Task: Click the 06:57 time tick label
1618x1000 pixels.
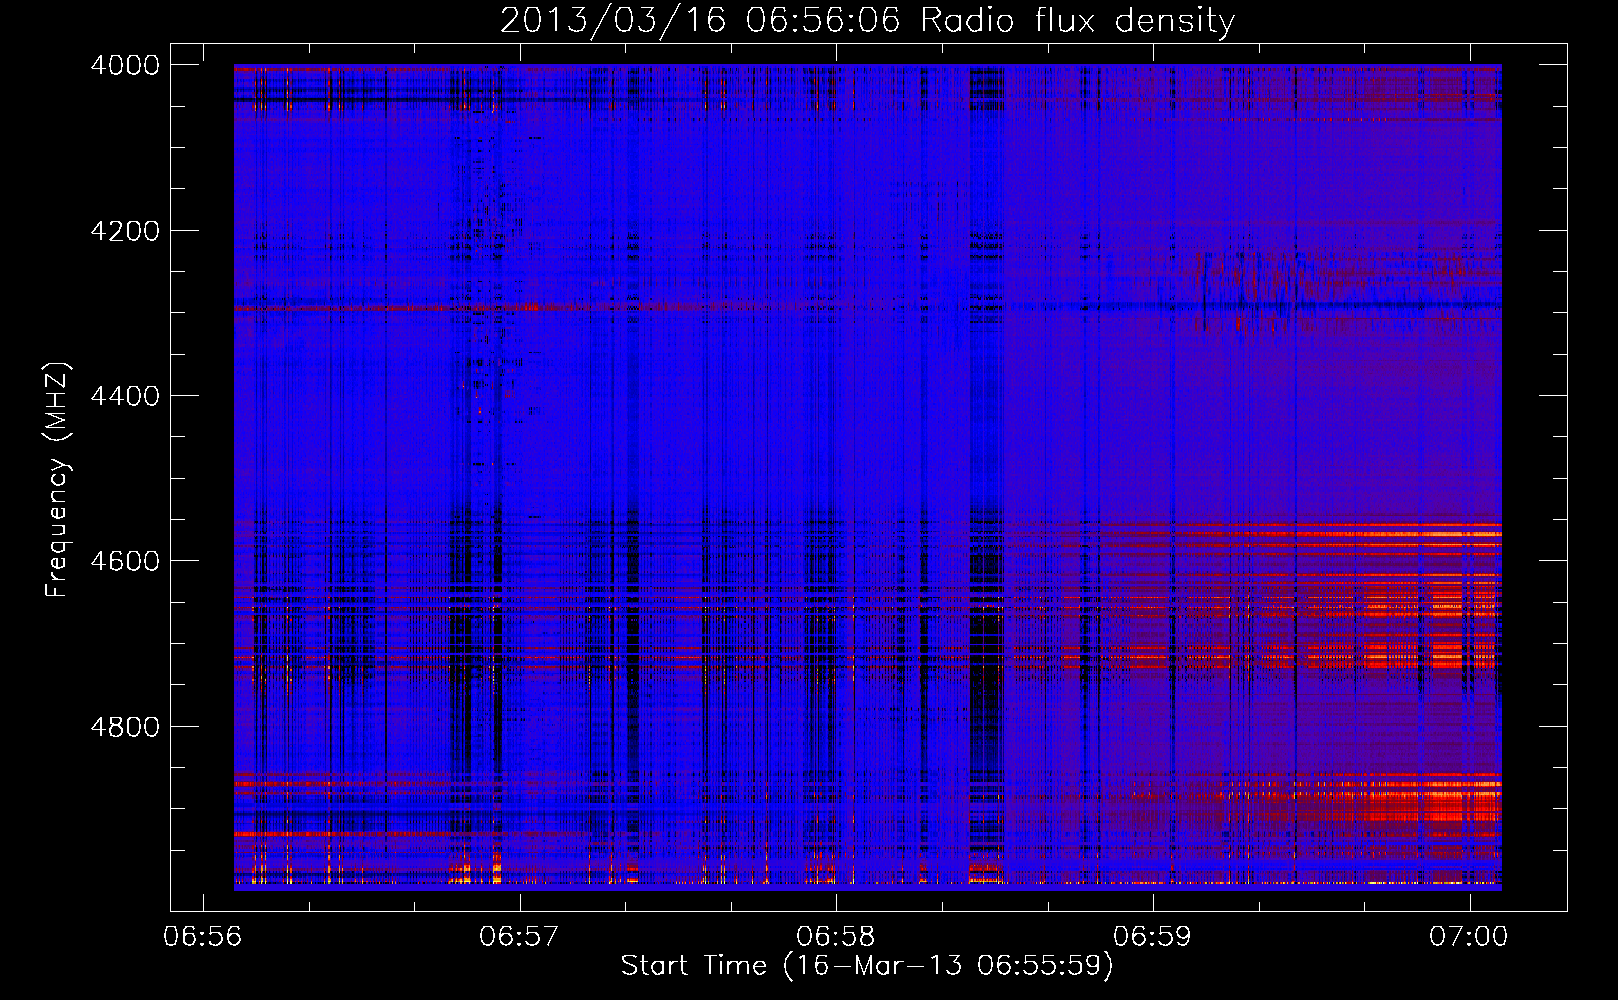Action: click(x=519, y=937)
